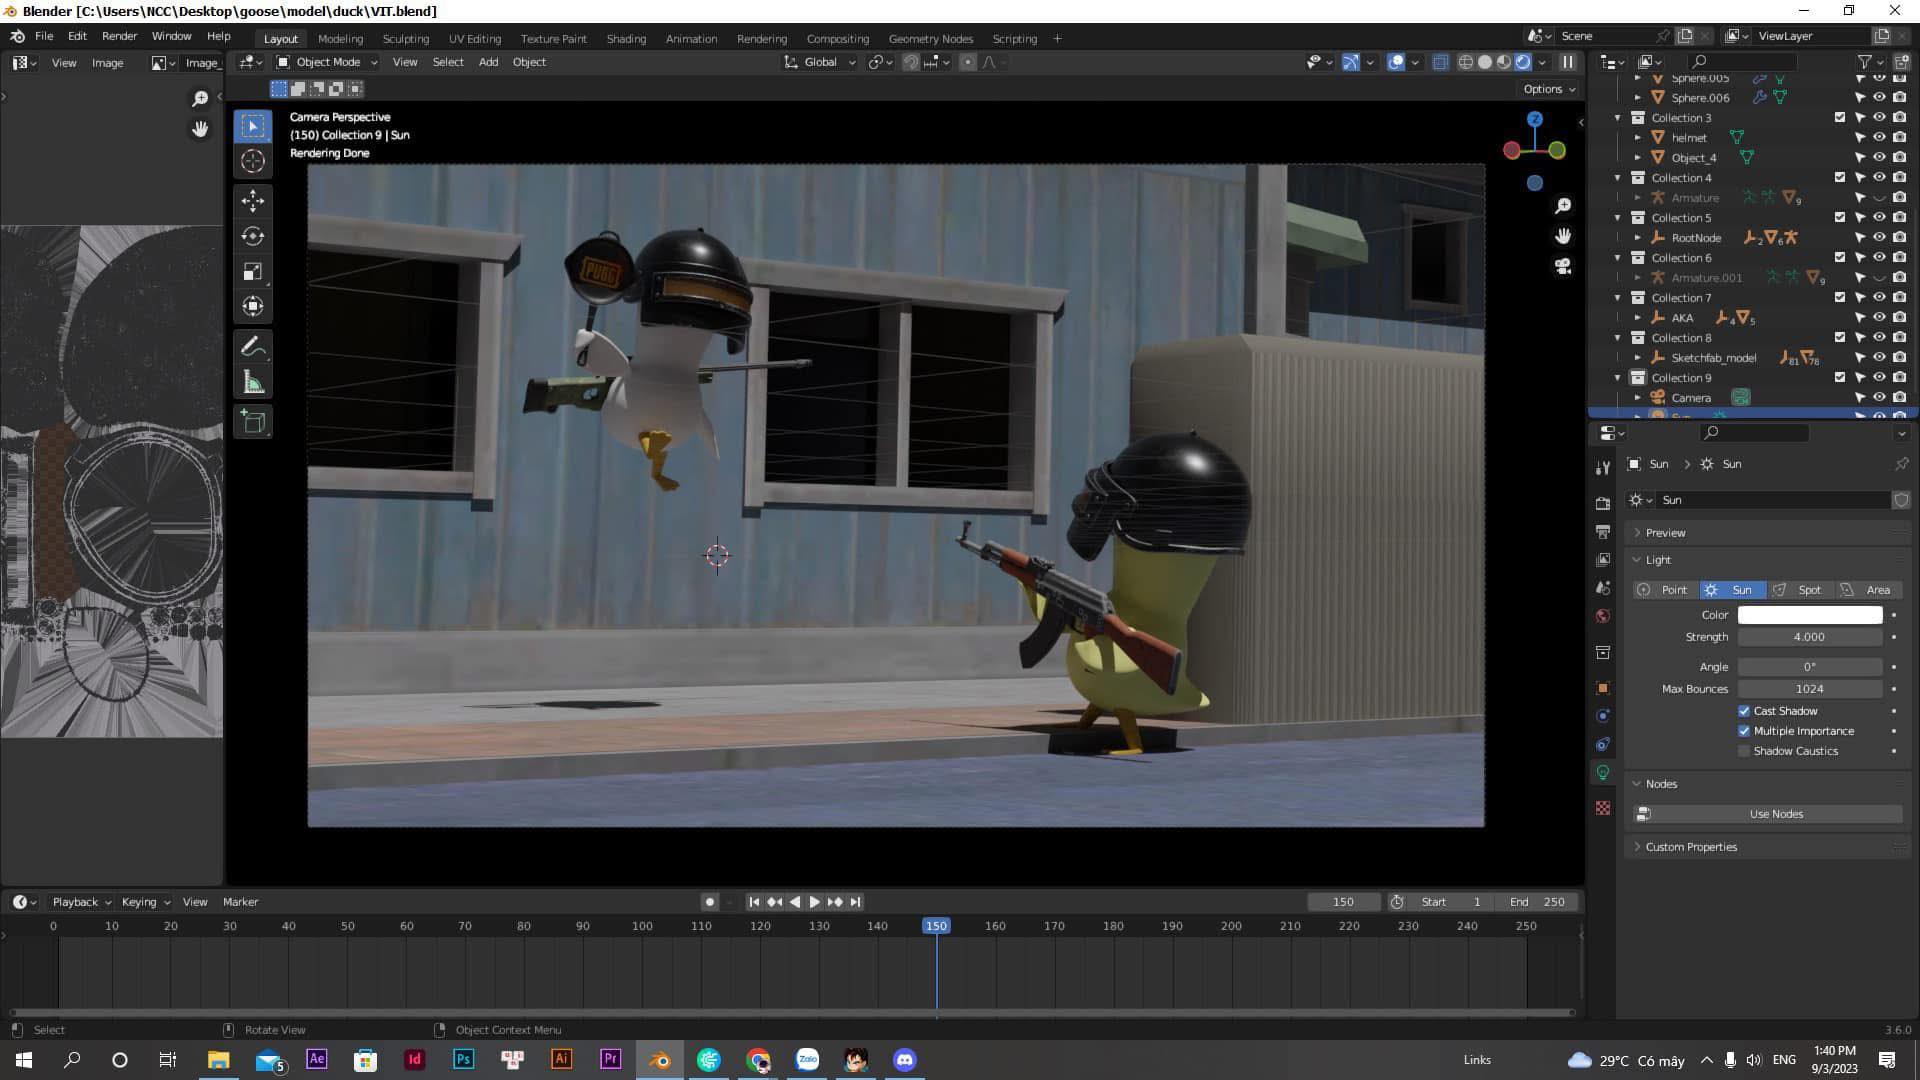
Task: Select the Cursor tool in viewport toolbar
Action: coord(253,161)
